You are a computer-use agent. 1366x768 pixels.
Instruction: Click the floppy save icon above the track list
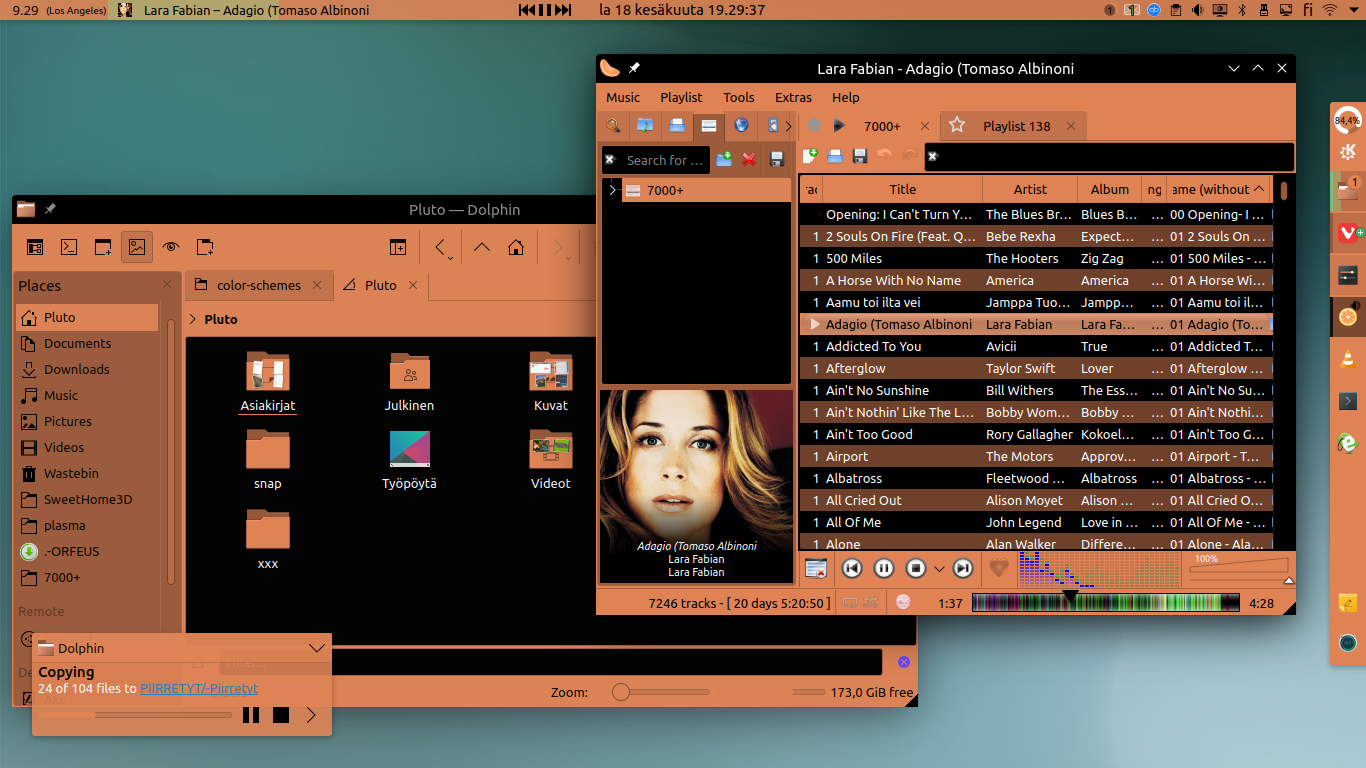860,155
